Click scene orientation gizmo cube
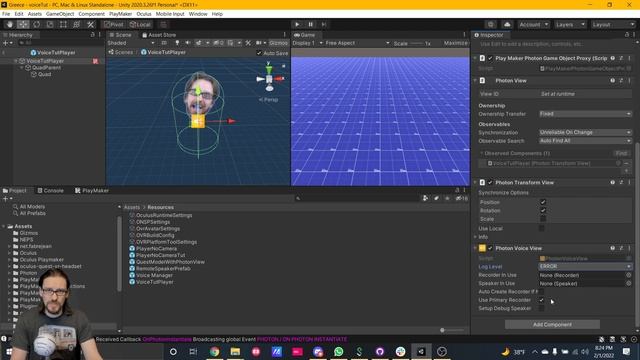Screen dimensions: 640x360 [x=269, y=79]
